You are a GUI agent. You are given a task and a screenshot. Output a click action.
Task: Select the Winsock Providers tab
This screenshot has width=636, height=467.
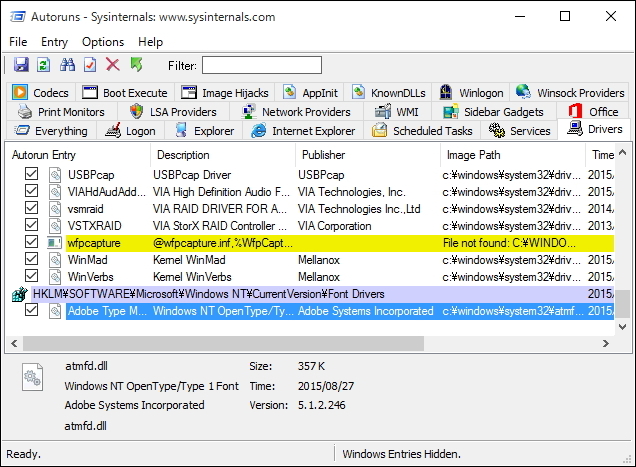pos(570,93)
